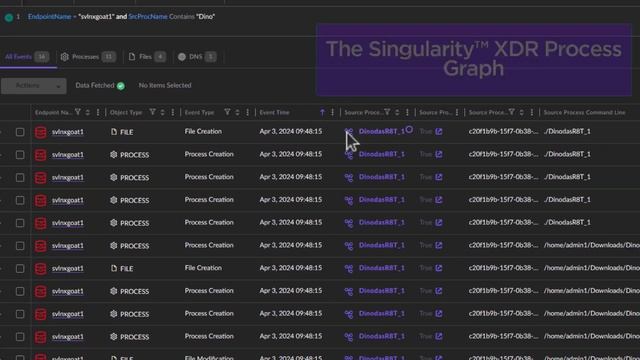Click No Items Selected status text
Viewport: 640px width, 360px height.
(x=165, y=85)
